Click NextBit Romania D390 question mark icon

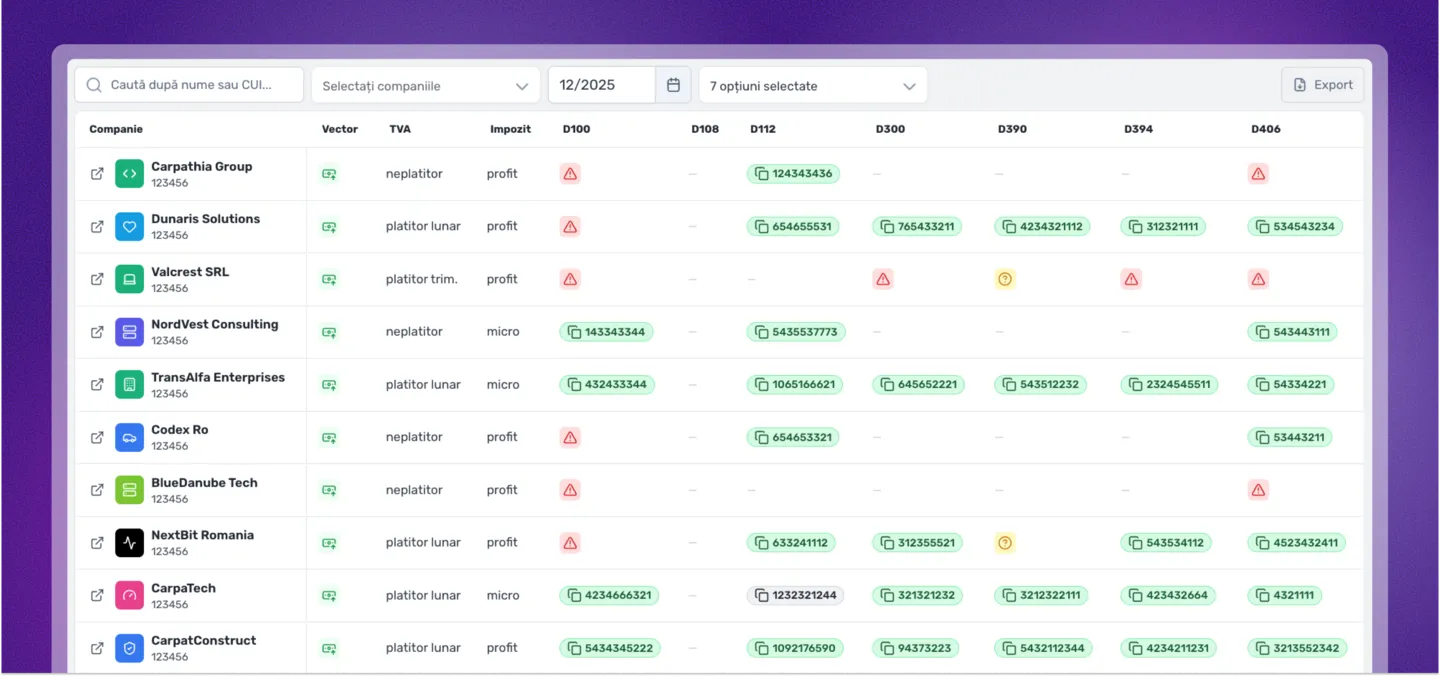1005,543
